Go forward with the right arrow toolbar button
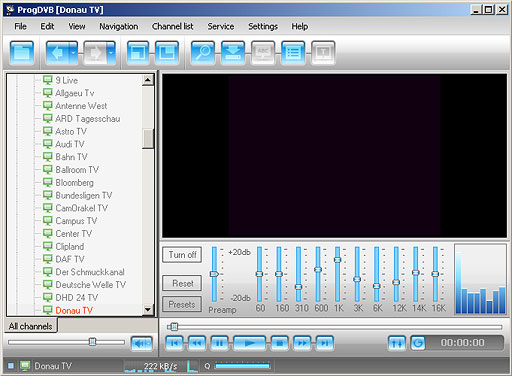The image size is (512, 376). pos(95,53)
